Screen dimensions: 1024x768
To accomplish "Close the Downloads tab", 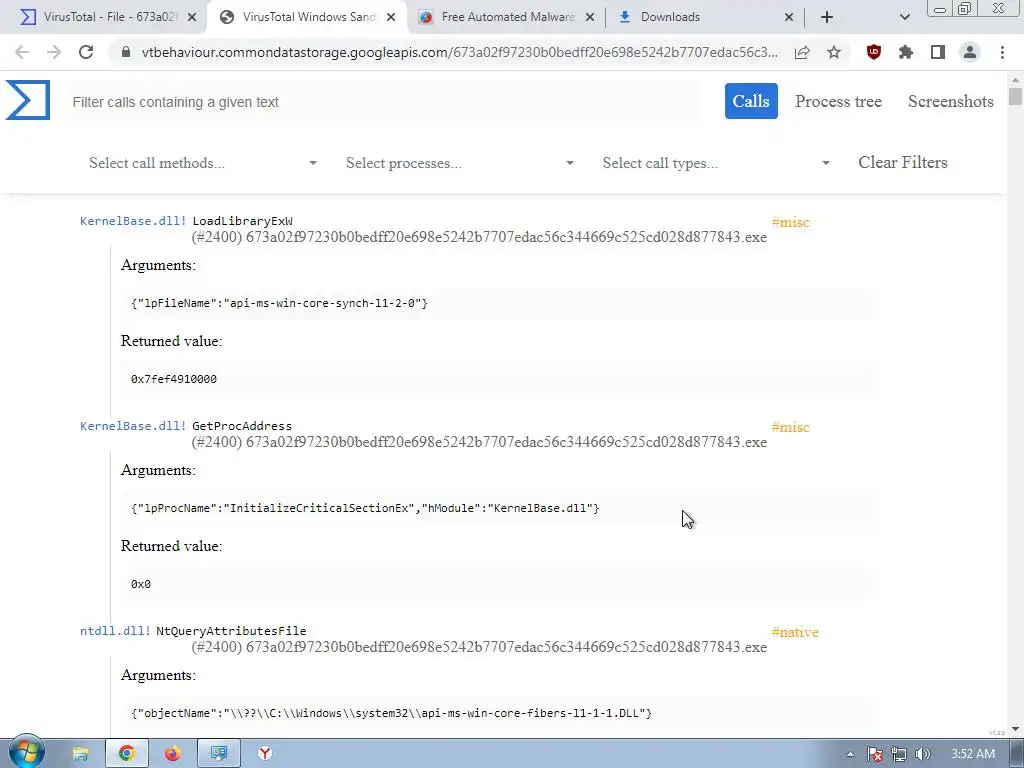I will 789,17.
